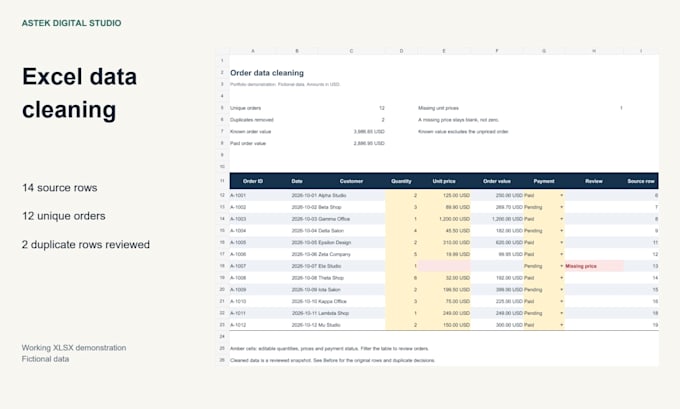Open the Payment dropdown for order A-1006

click(562, 254)
